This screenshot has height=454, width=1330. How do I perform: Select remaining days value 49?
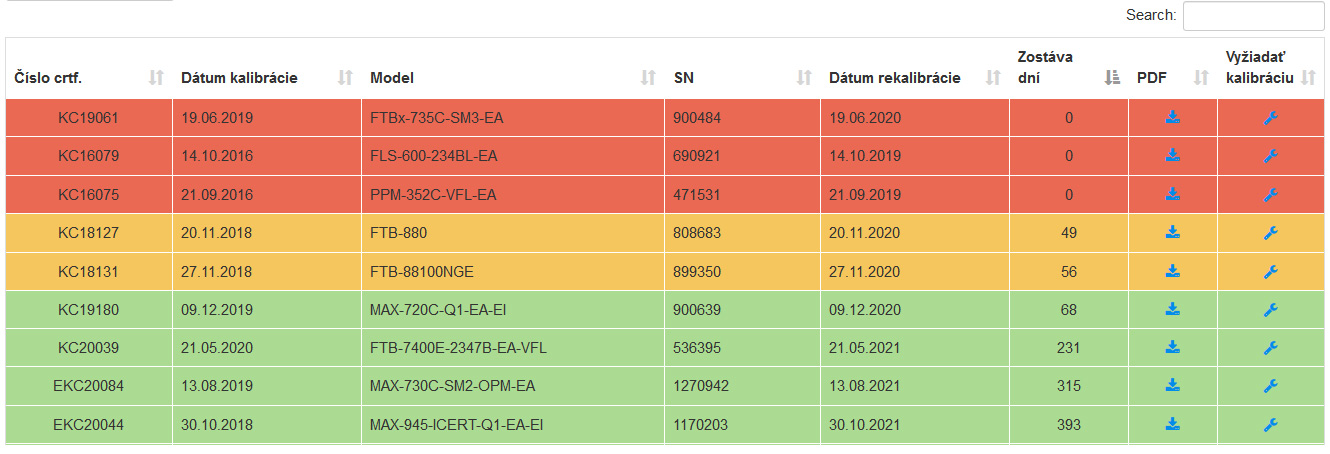(1069, 233)
